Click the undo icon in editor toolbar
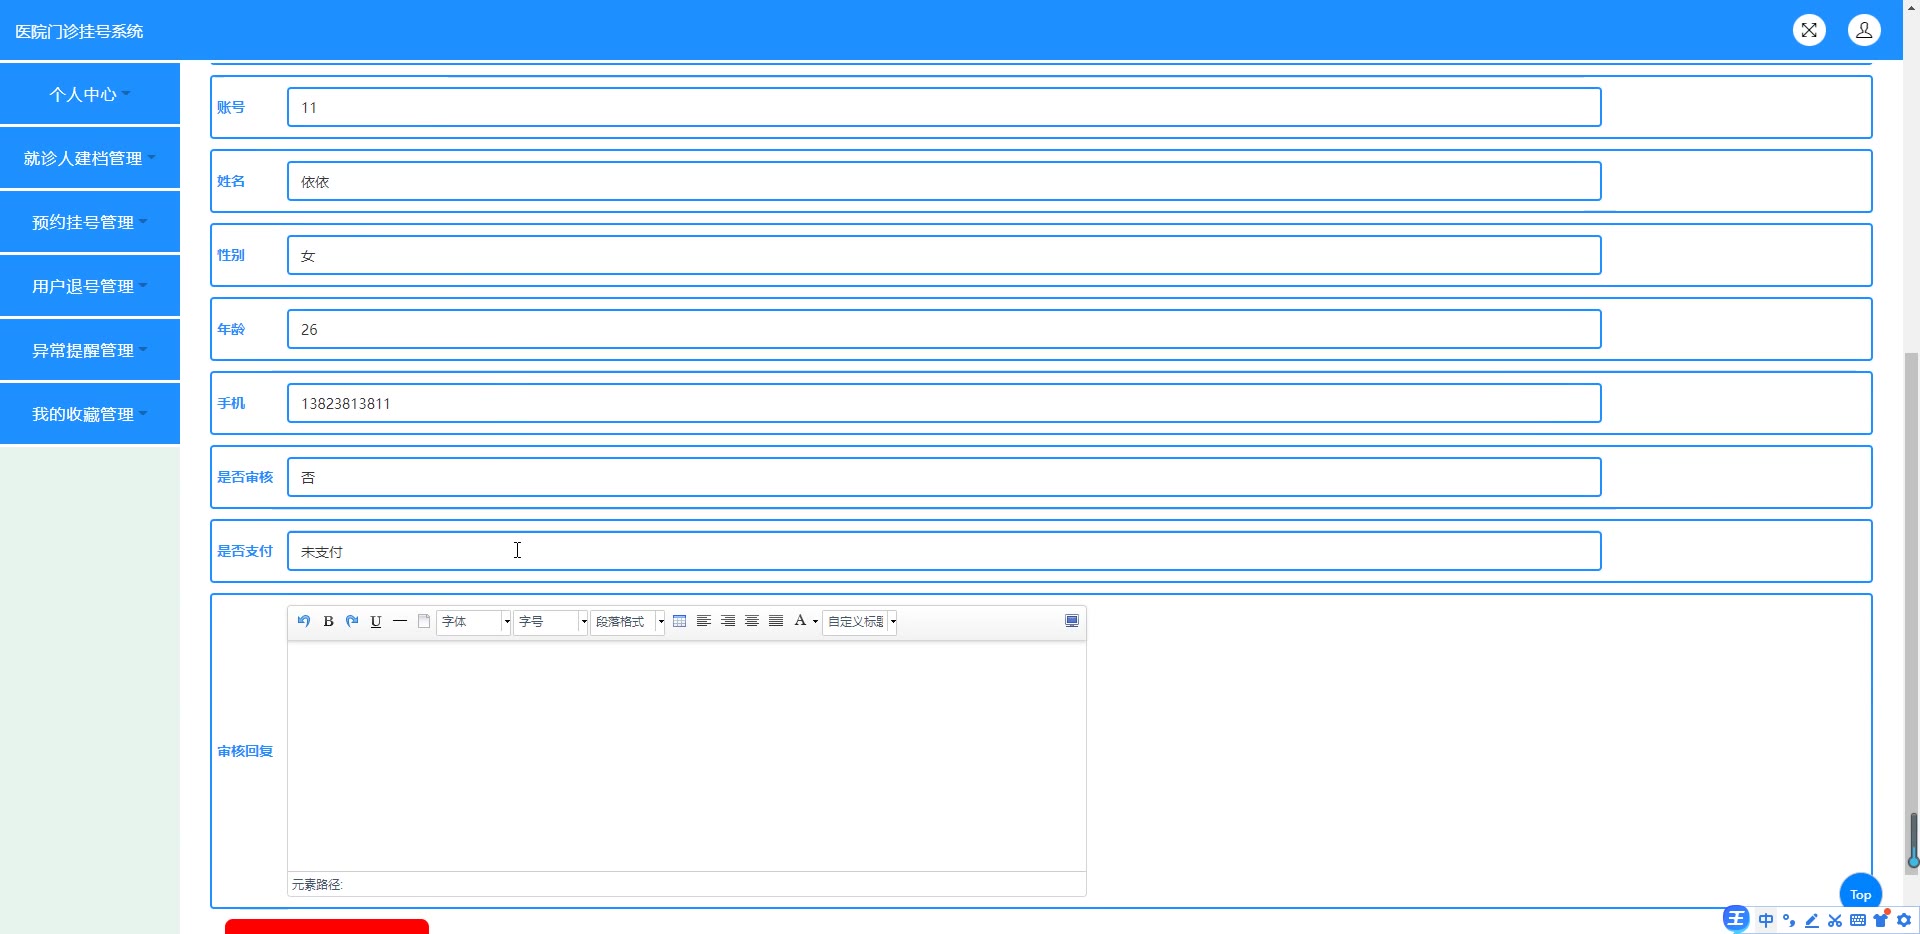 point(304,621)
